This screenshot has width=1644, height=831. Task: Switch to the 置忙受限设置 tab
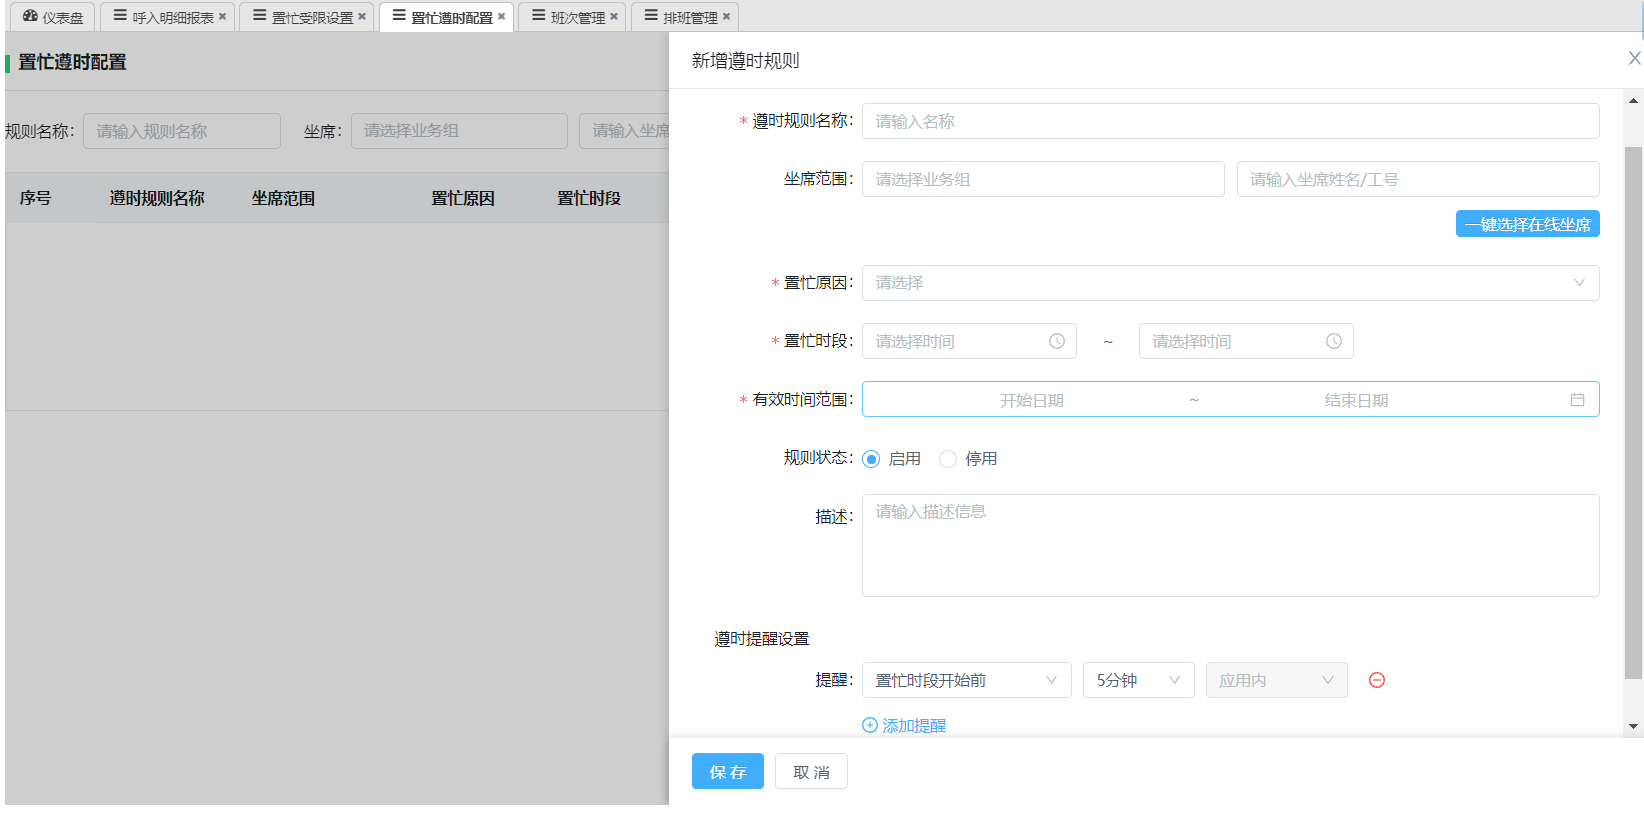(x=306, y=17)
